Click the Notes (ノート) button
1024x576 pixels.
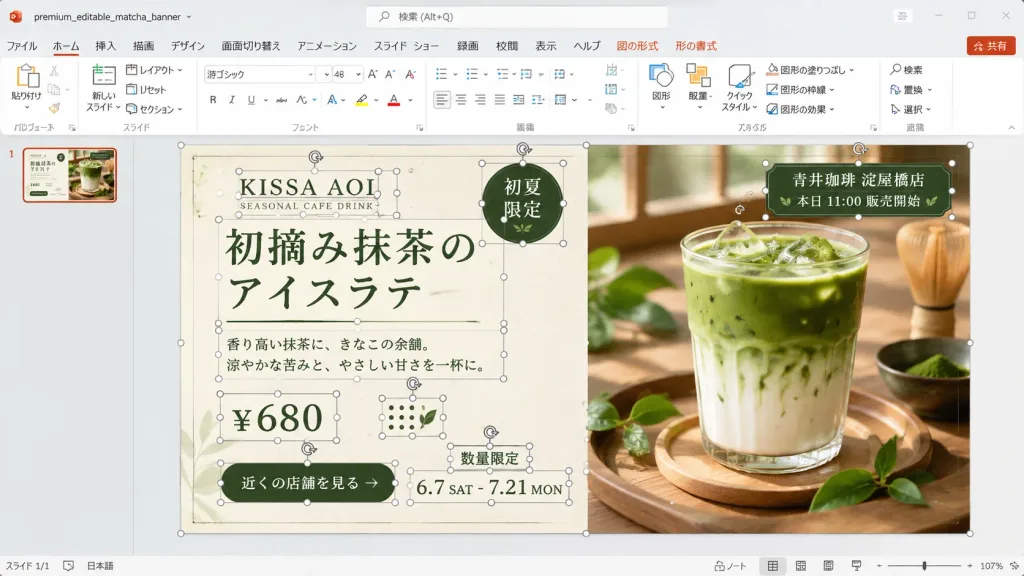(730, 566)
